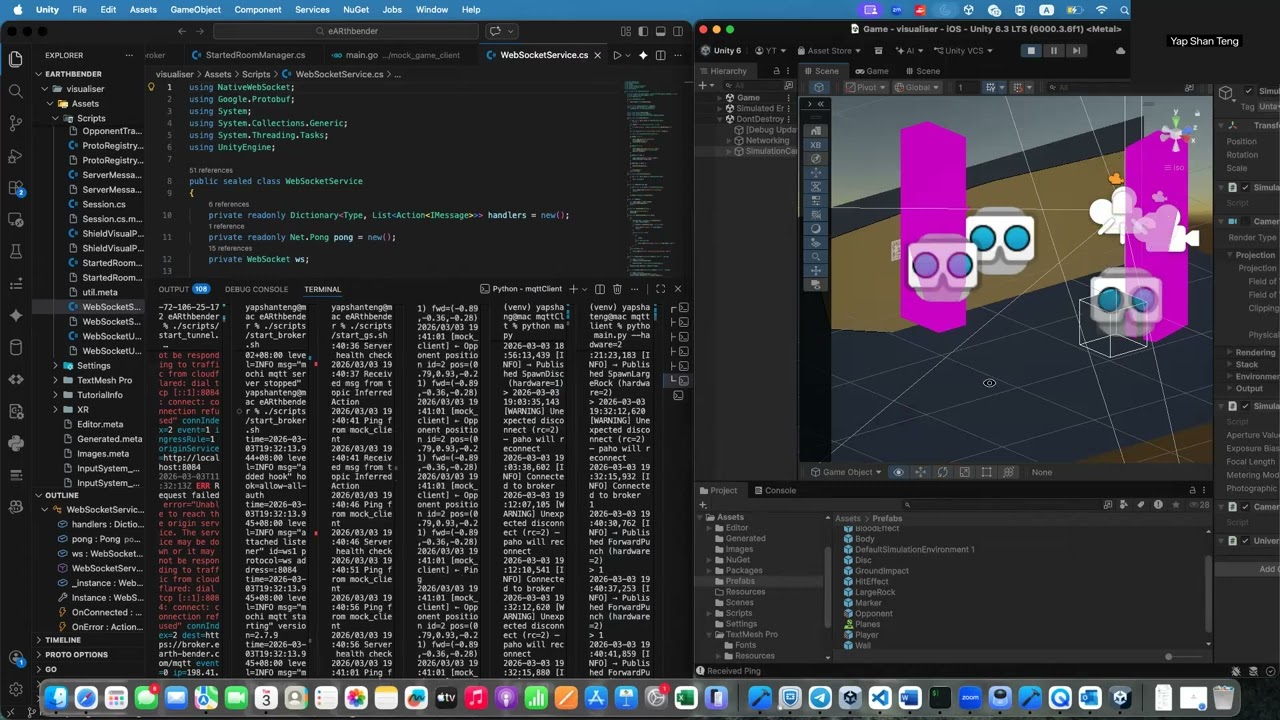Open the Explorer view in VS Code activity bar
The image size is (1280, 720).
15,60
